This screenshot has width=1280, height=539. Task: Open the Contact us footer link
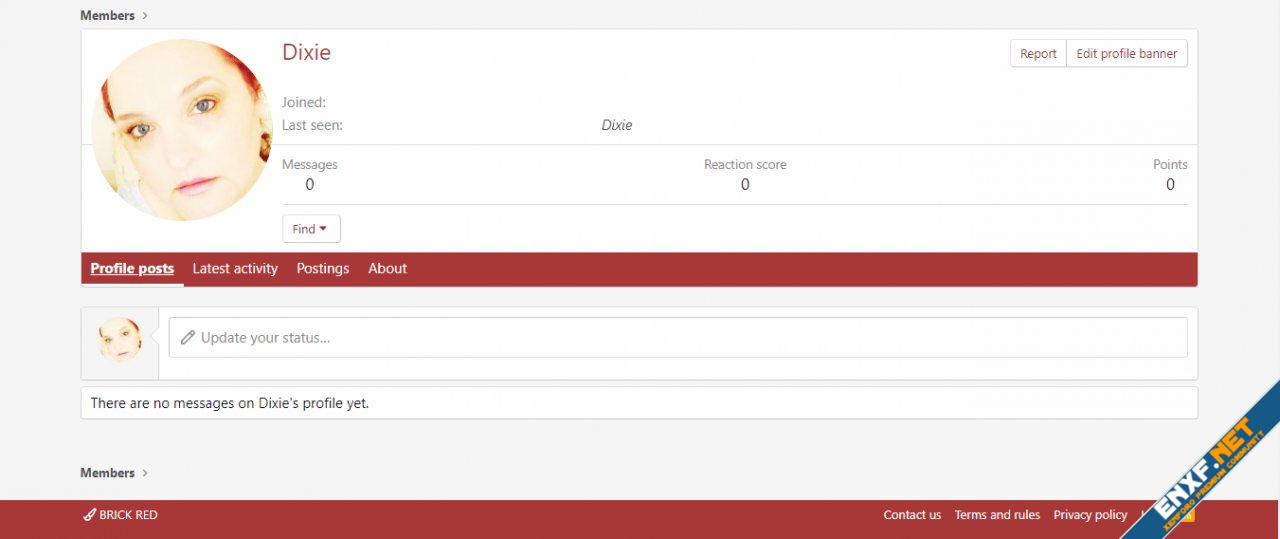[912, 515]
